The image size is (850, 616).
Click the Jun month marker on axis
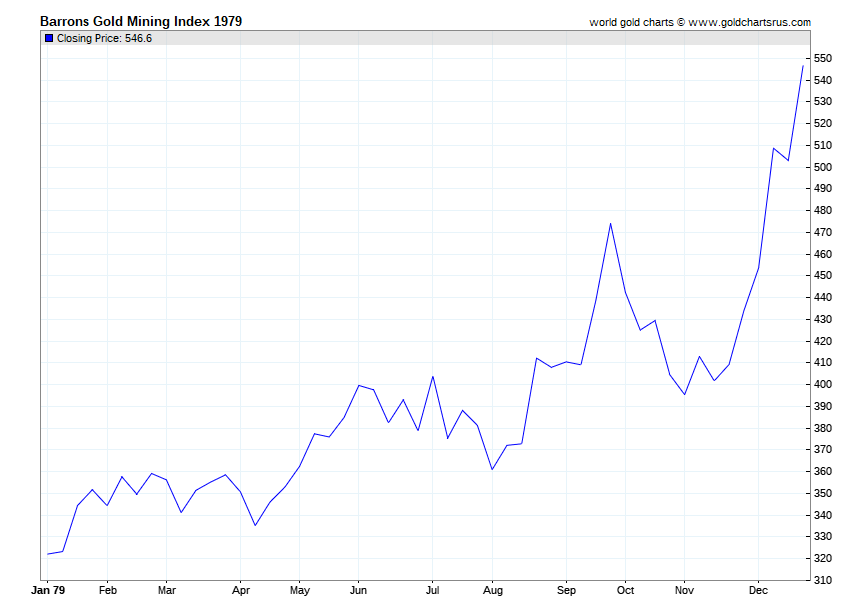coord(358,590)
